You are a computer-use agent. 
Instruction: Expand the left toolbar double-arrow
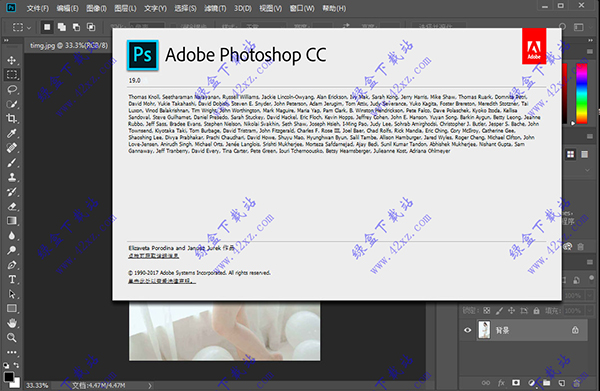click(6, 40)
